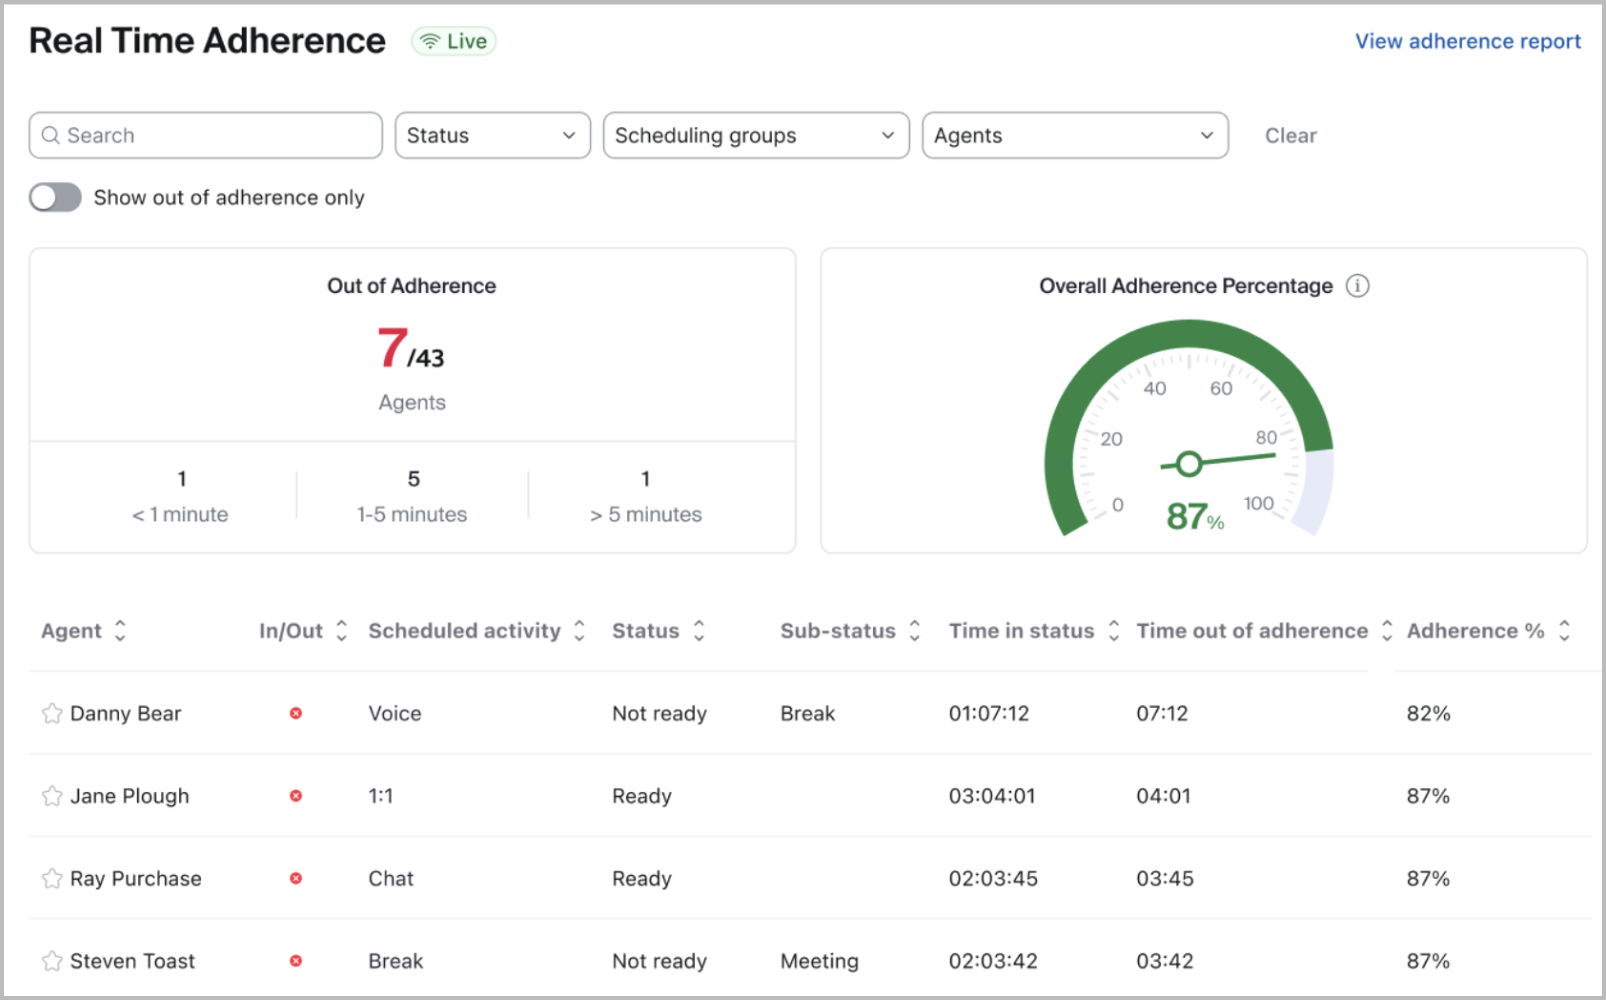Viewport: 1606px width, 1000px height.
Task: Click the star icon next to Ray Purchase
Action: pos(52,879)
